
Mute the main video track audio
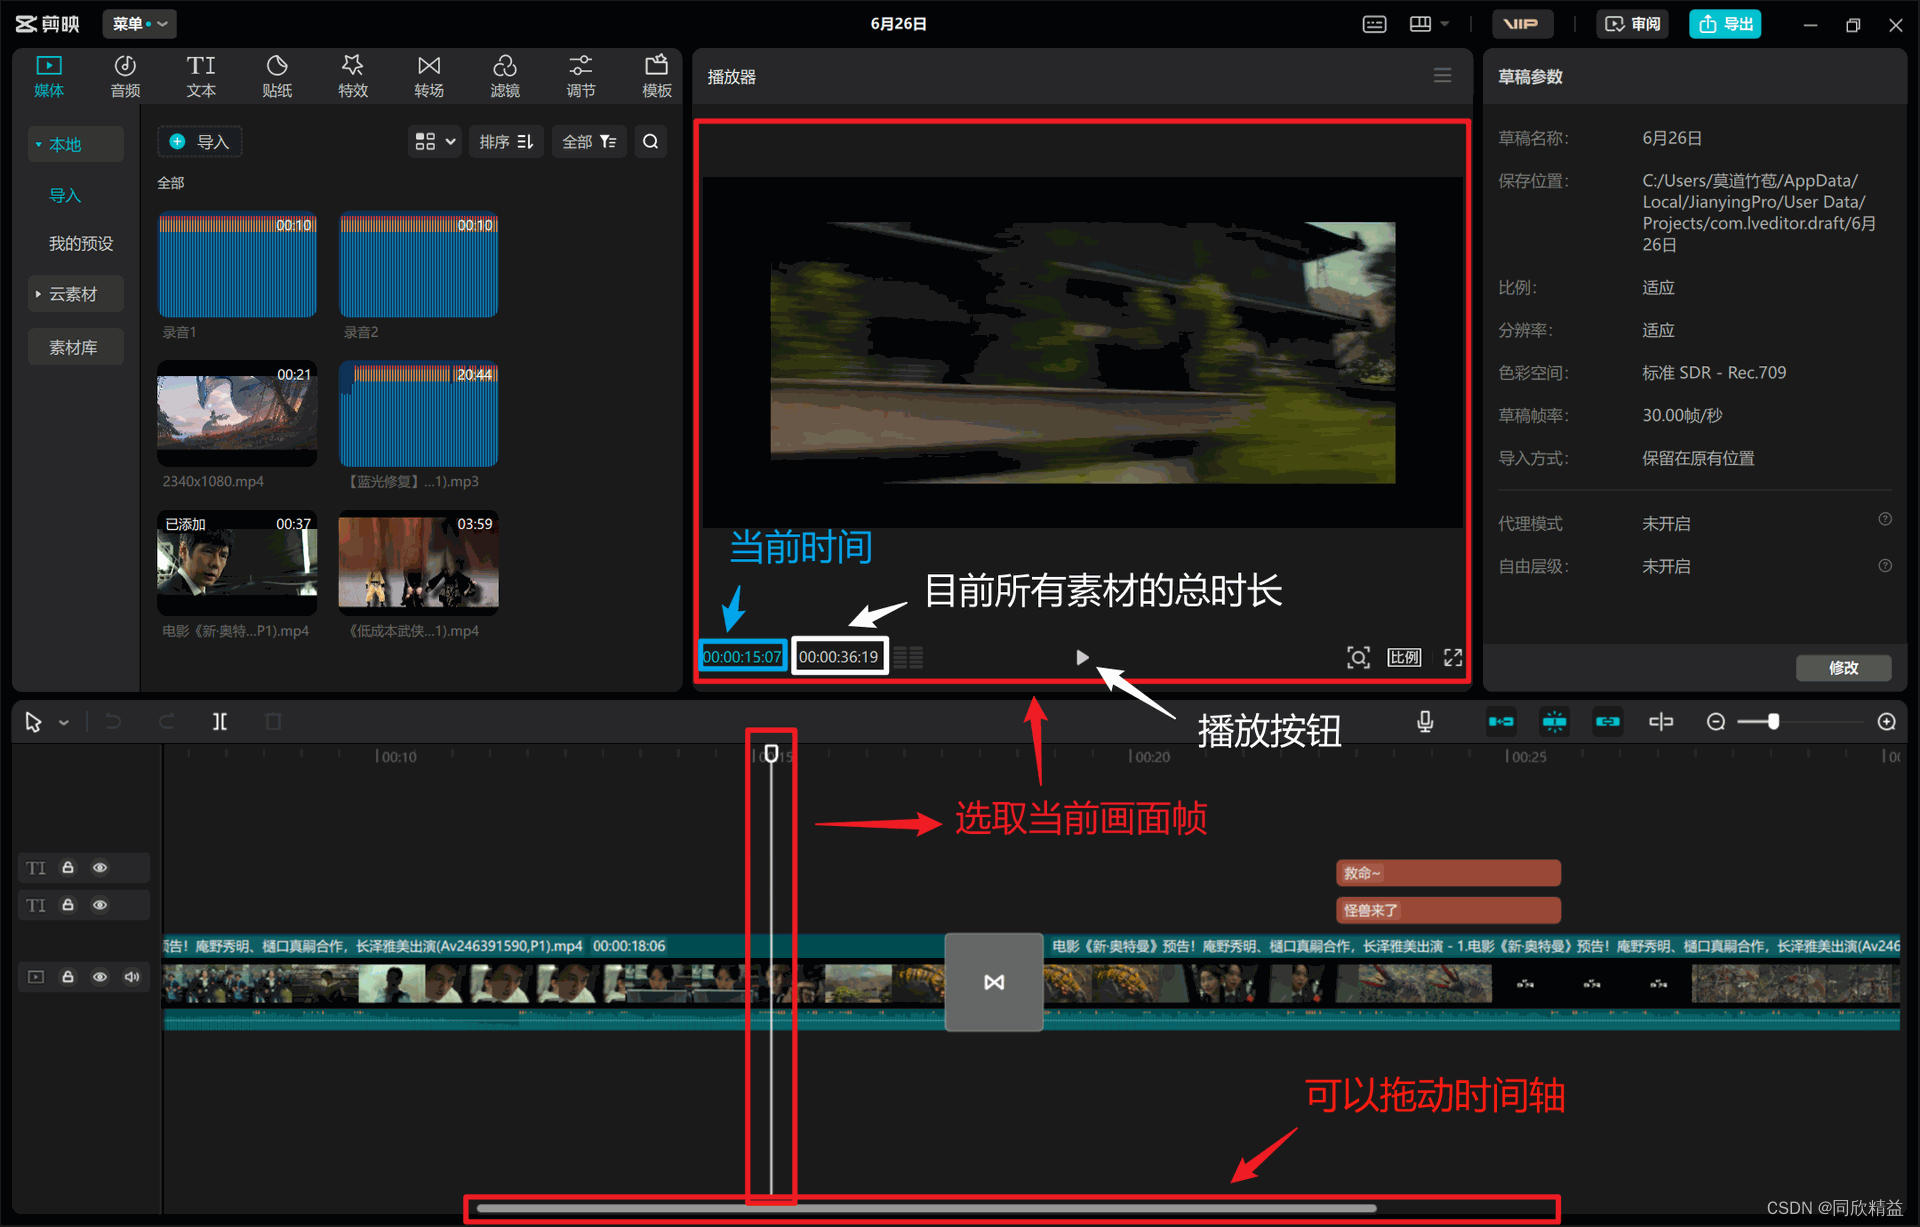click(132, 977)
